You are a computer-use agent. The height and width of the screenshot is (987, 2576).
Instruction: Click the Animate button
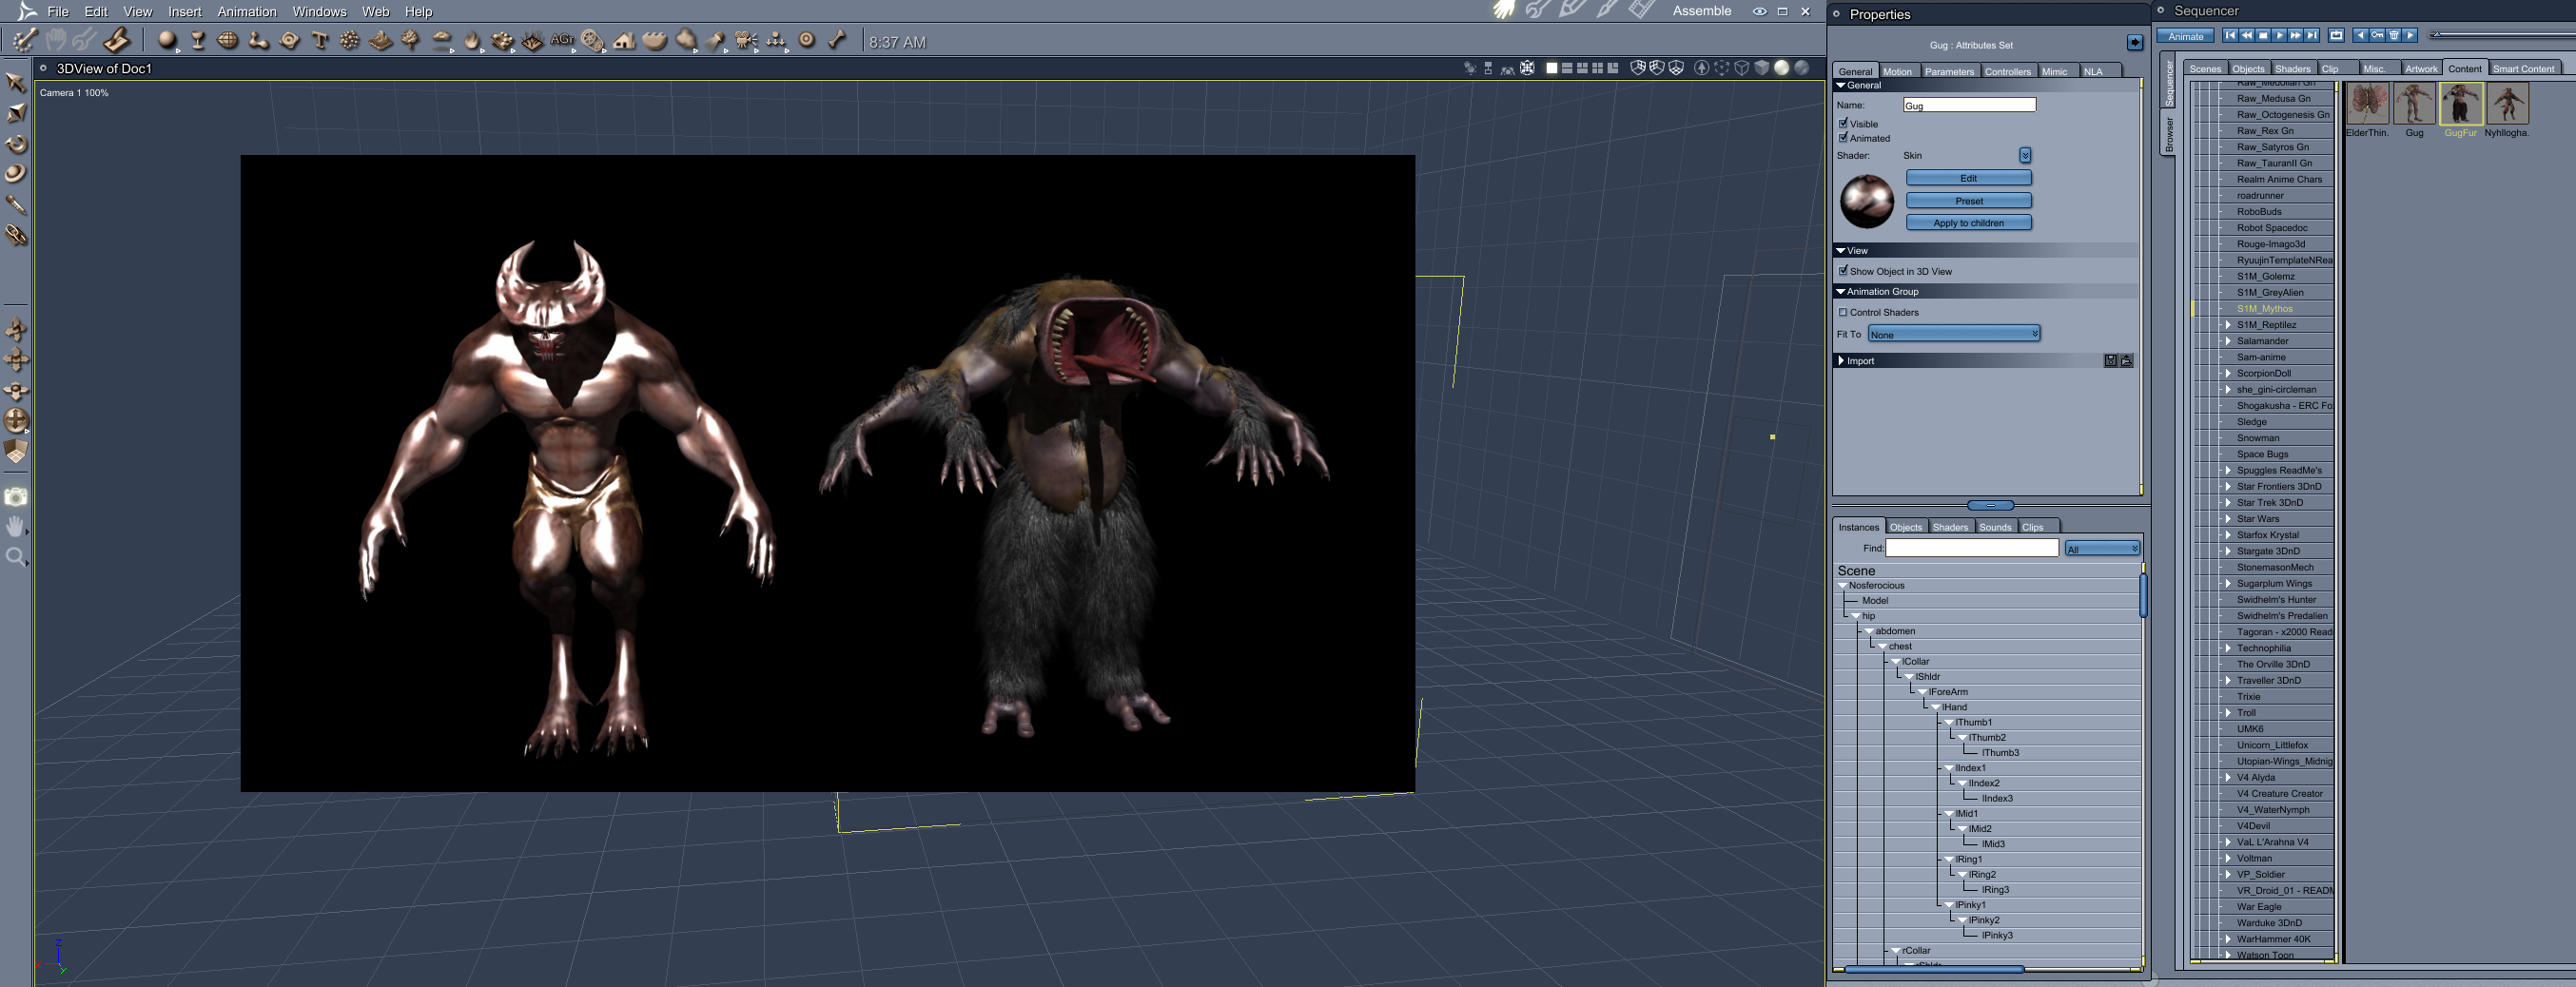coord(2185,36)
